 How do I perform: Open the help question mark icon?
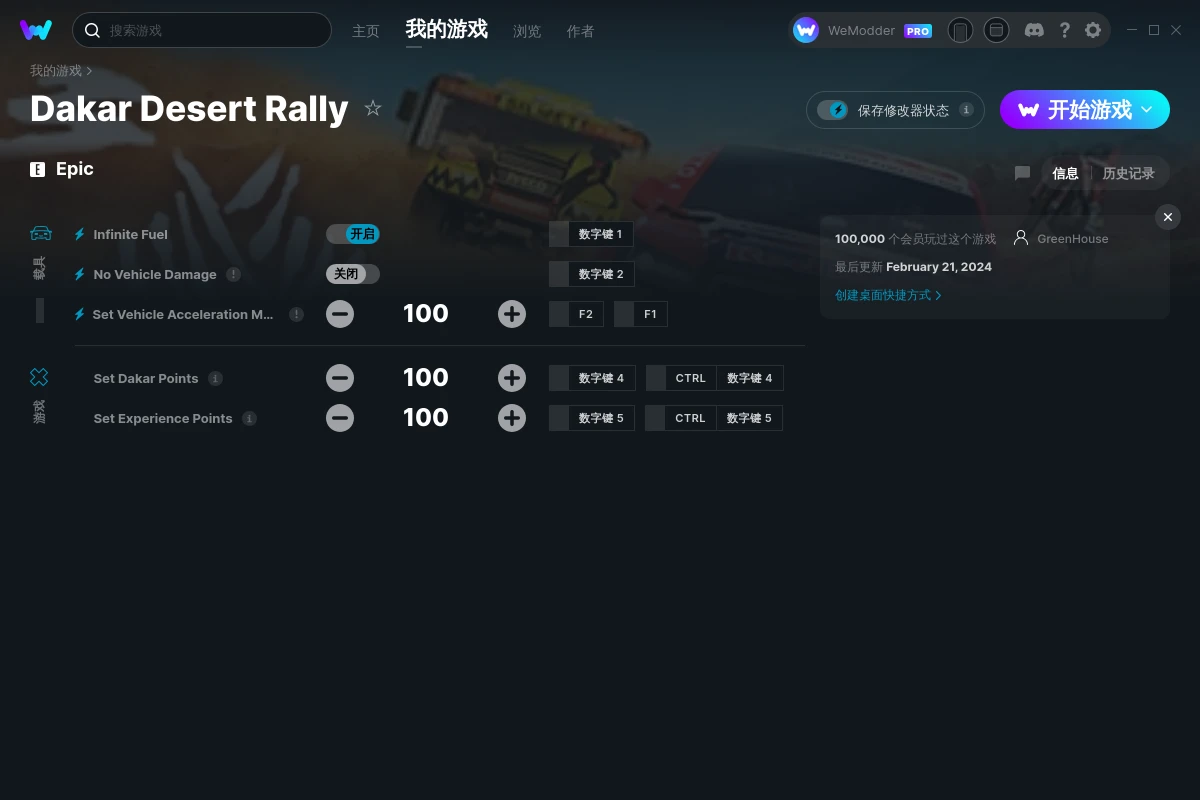pos(1064,30)
